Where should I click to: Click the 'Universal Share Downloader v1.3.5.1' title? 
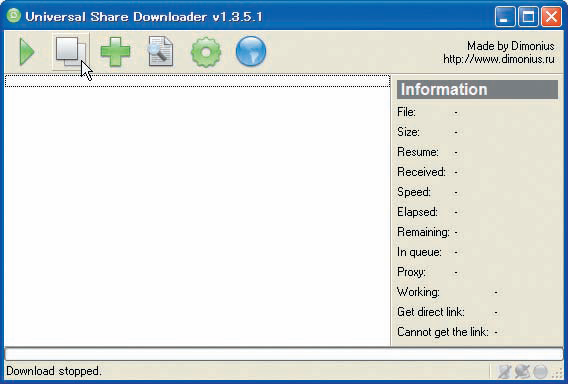[144, 17]
